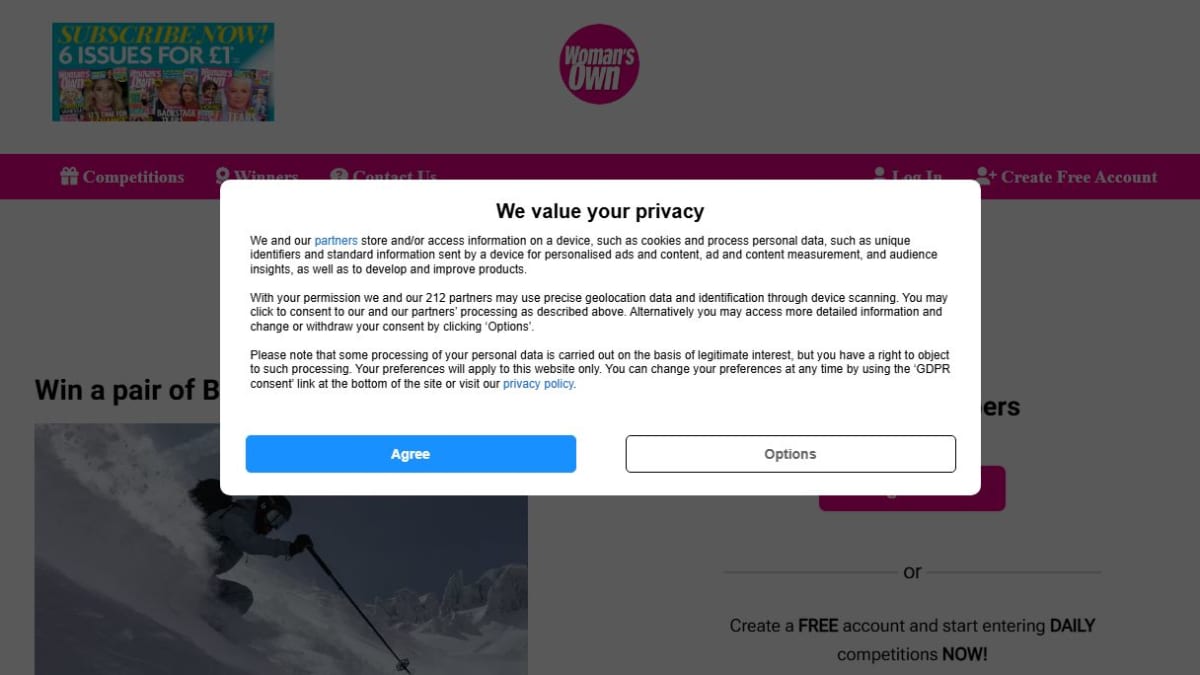Select the Create Free Account text
The width and height of the screenshot is (1200, 675).
[1079, 177]
